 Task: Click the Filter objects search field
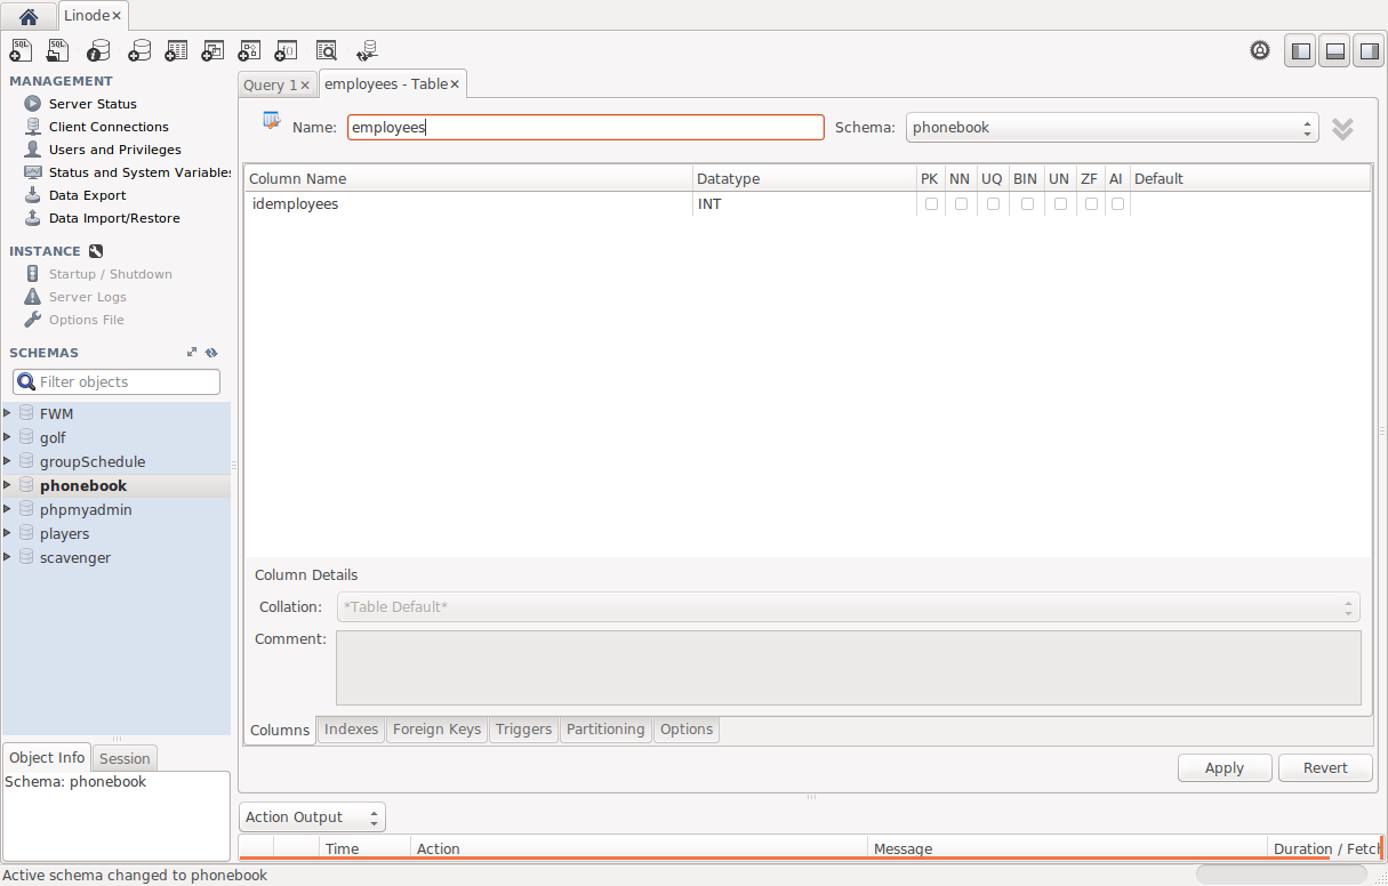click(x=115, y=381)
